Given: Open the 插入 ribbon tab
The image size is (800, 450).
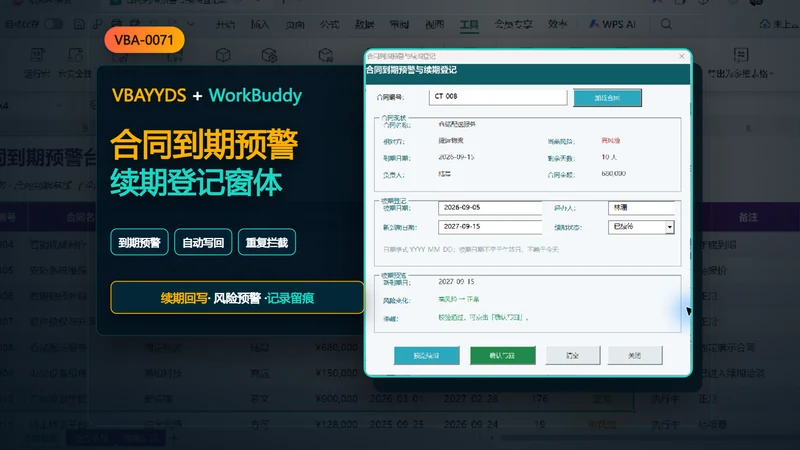Looking at the screenshot, I should (260, 24).
